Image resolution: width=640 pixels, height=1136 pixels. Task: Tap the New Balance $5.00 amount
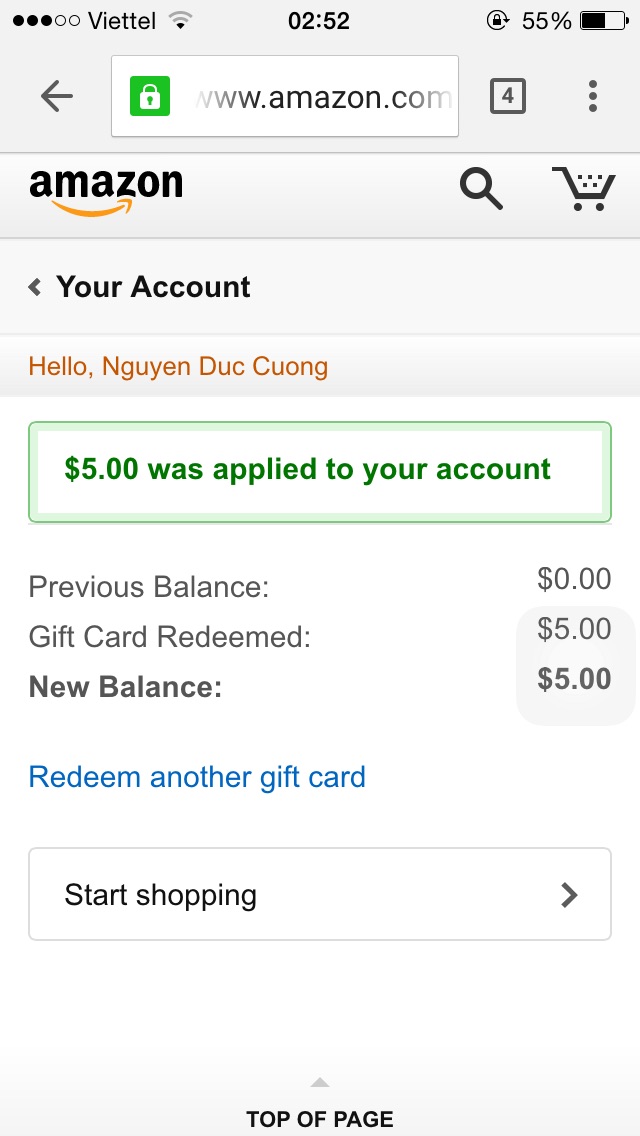coord(574,679)
